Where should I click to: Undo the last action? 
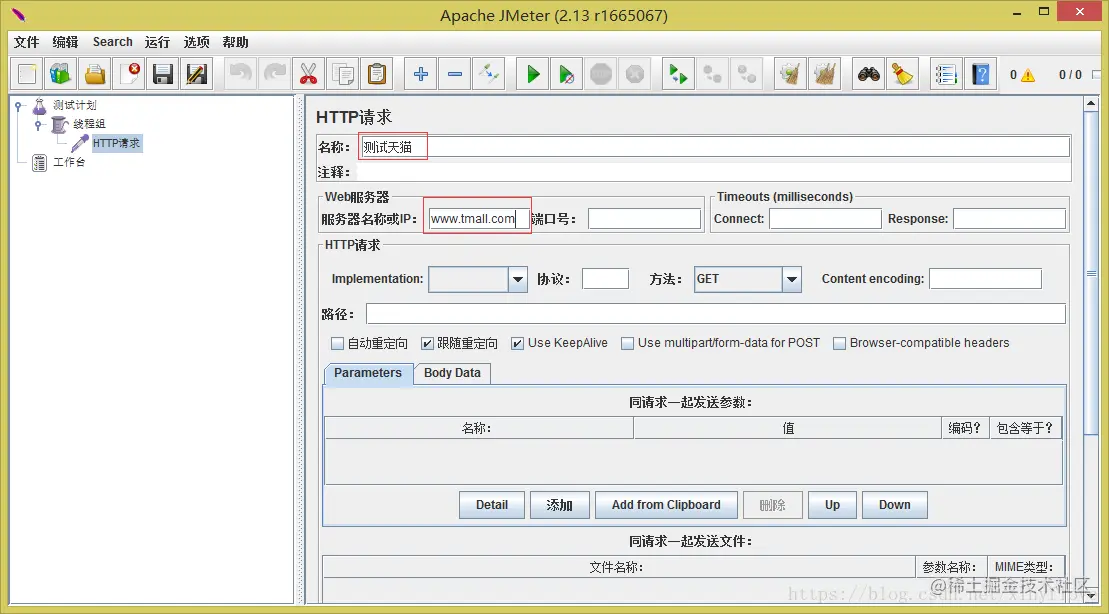click(240, 74)
